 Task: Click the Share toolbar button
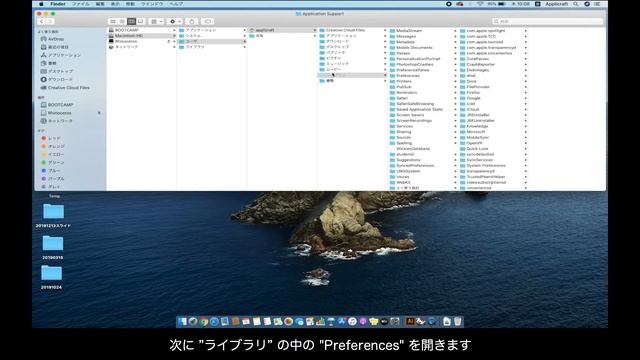(191, 21)
